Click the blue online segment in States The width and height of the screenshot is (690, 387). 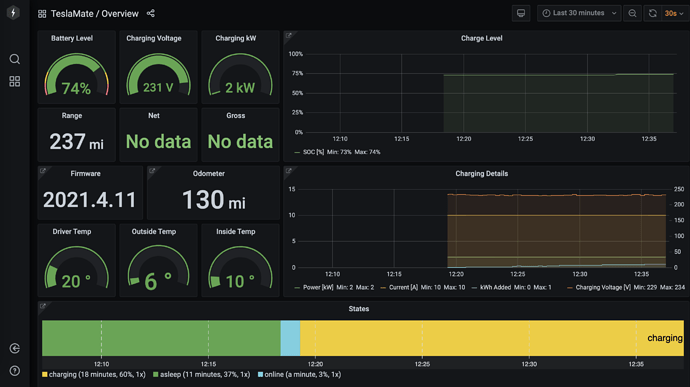coord(290,338)
